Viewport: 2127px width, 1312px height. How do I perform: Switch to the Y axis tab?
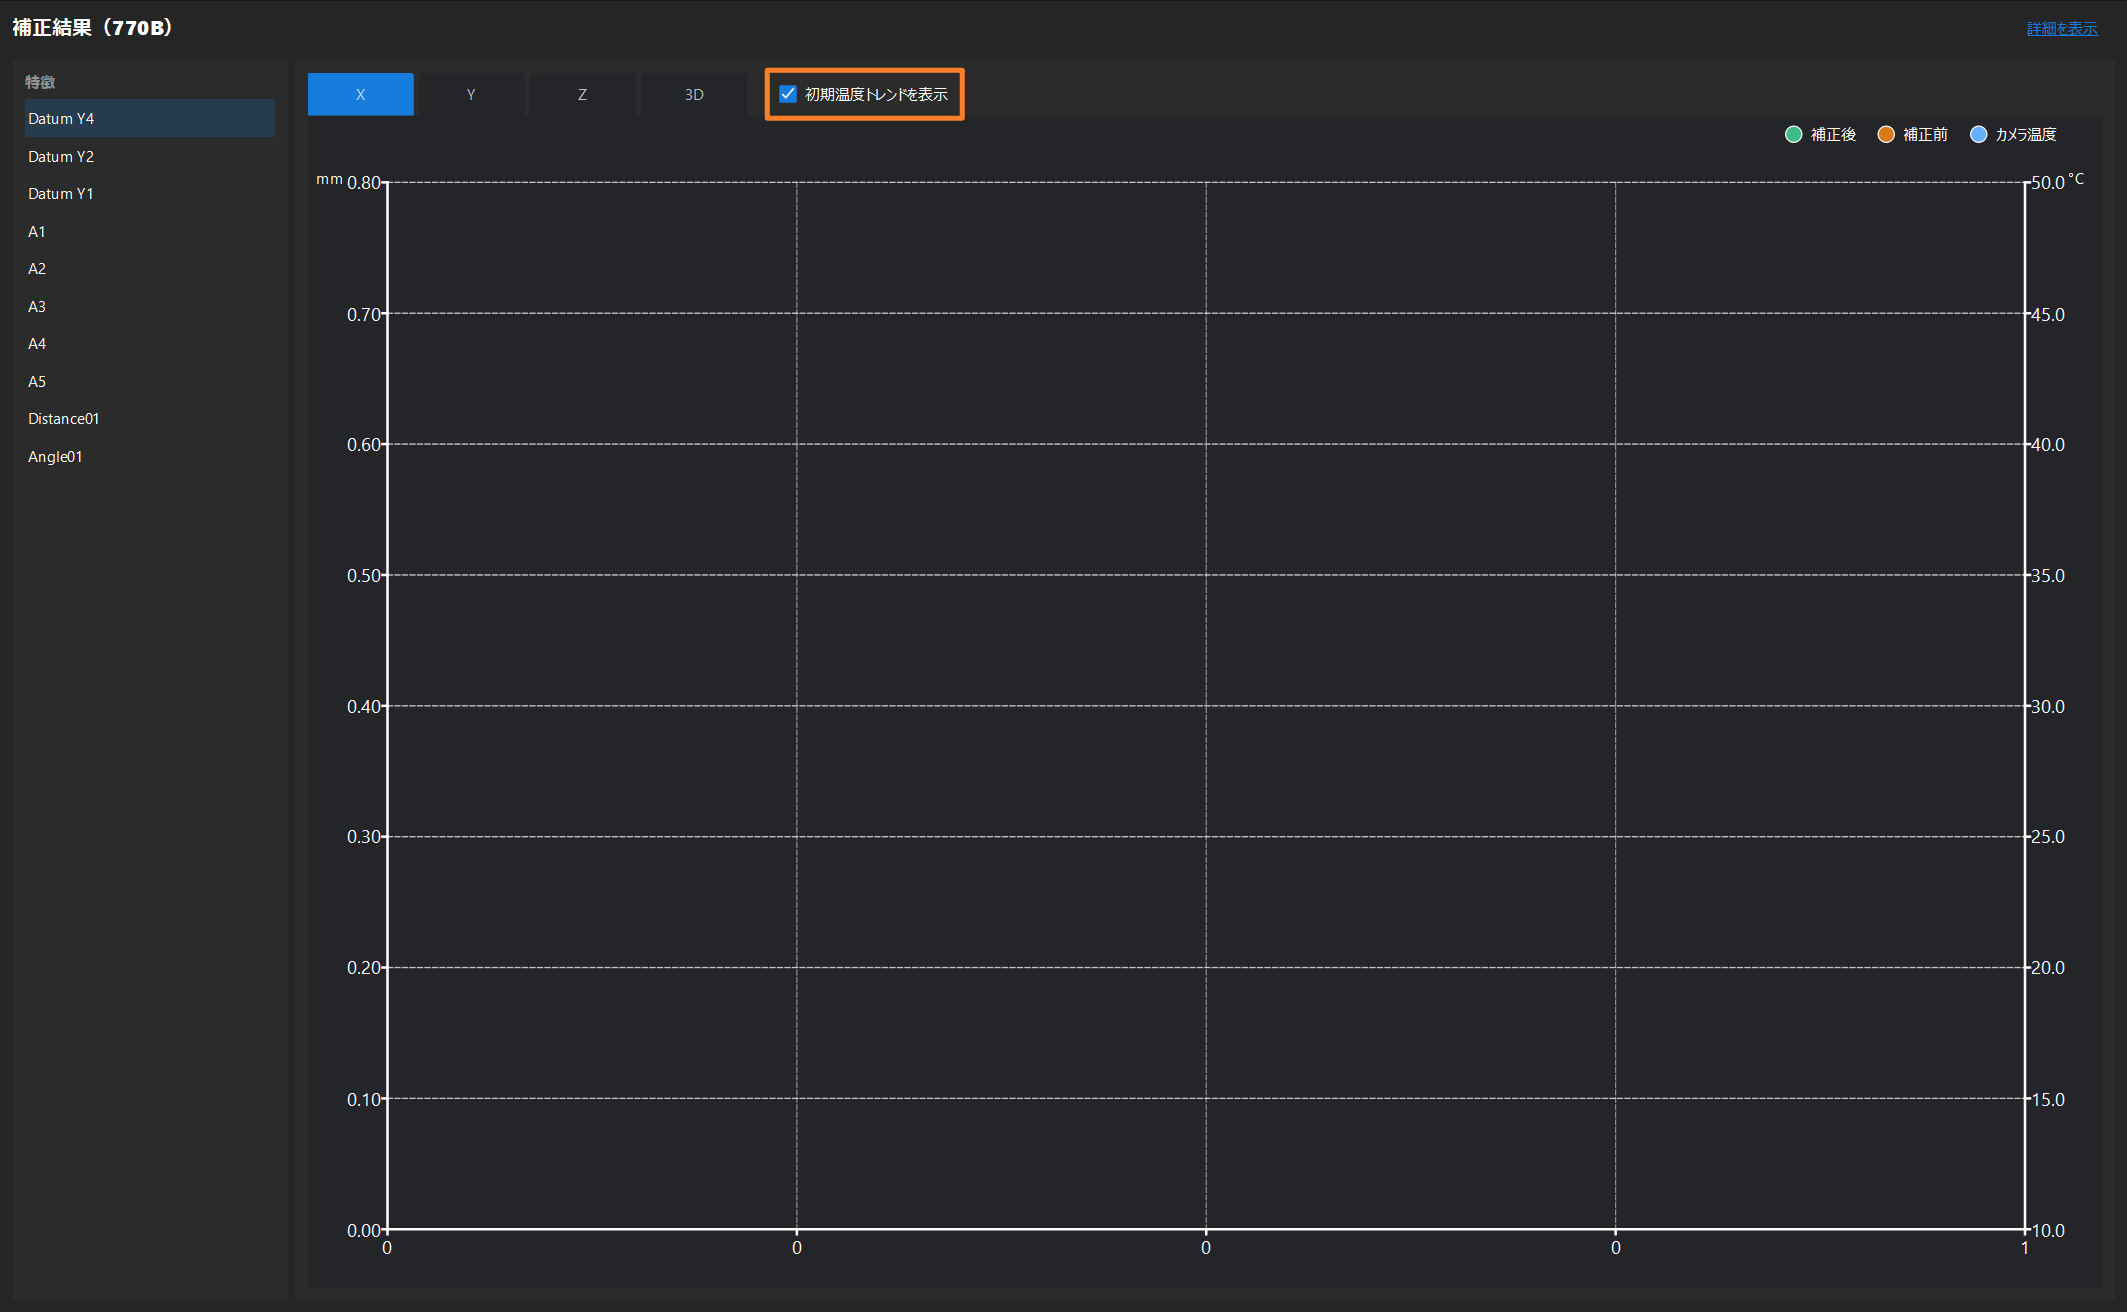[471, 94]
